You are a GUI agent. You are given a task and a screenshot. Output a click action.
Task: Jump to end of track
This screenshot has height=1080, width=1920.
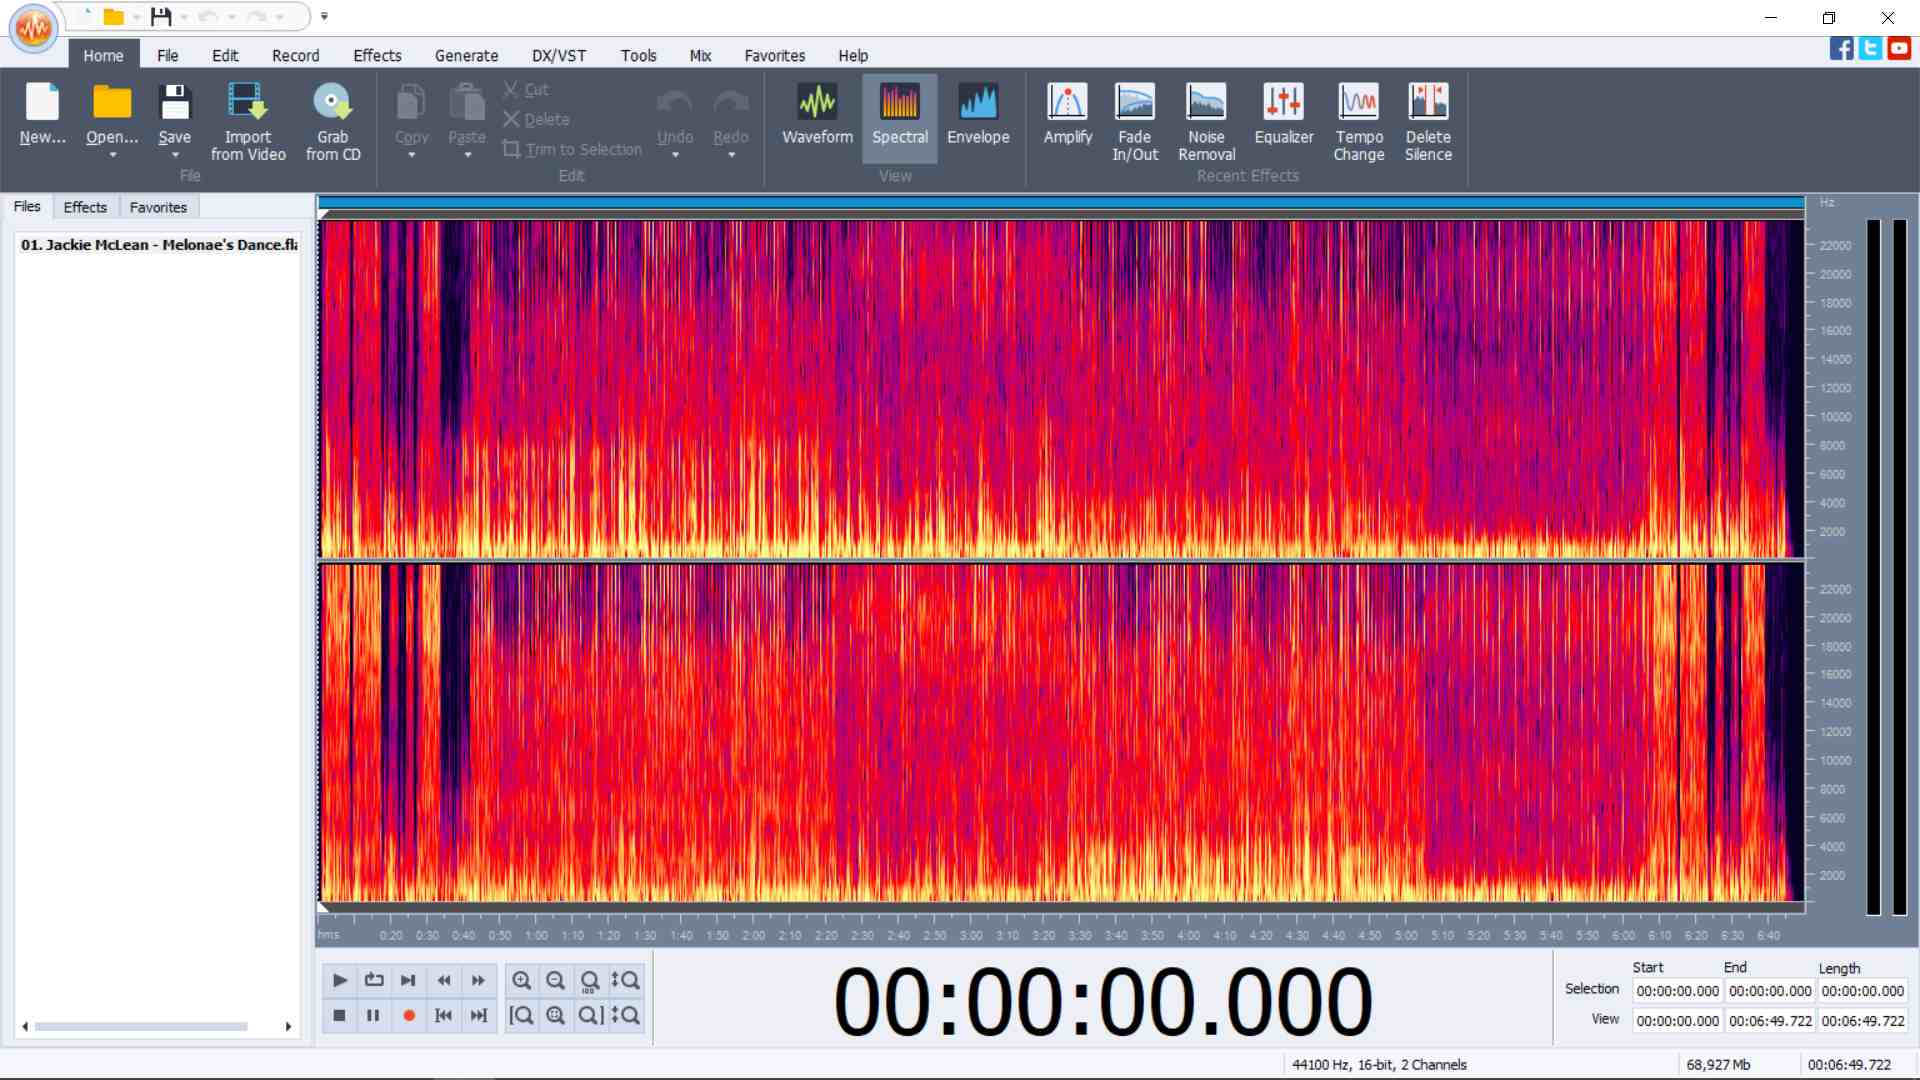pos(478,1015)
